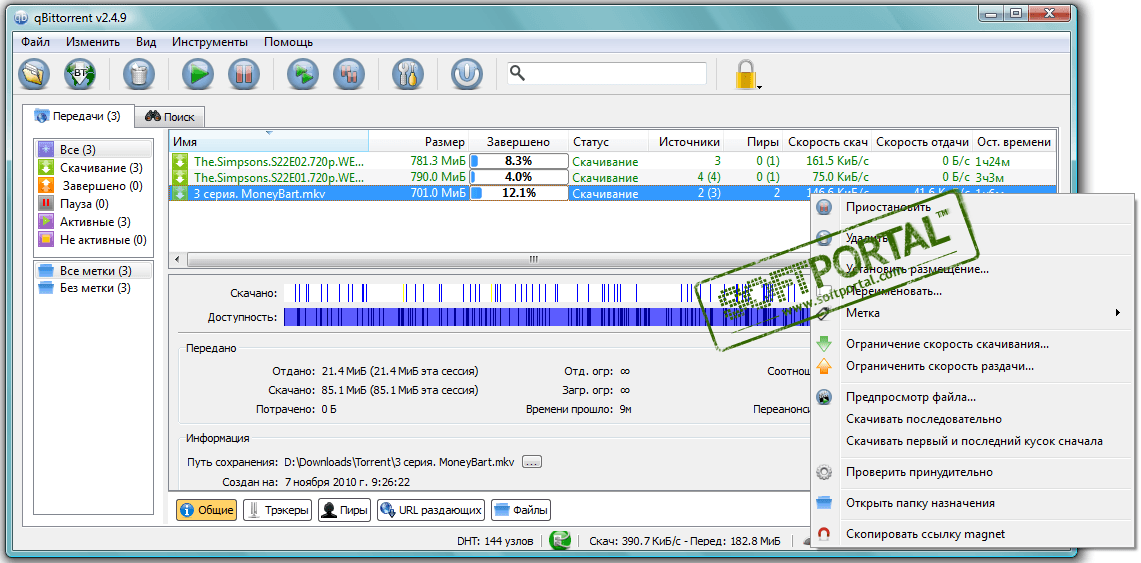
Task: Click the yellow padlock lock icon
Action: point(745,73)
